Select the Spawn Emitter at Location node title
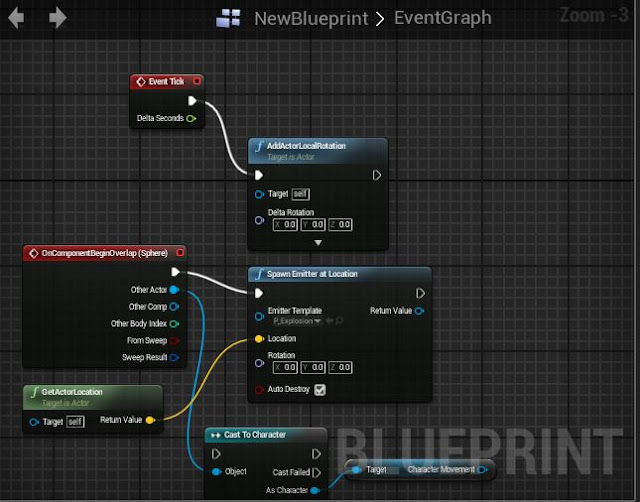This screenshot has width=640, height=502. pos(312,274)
